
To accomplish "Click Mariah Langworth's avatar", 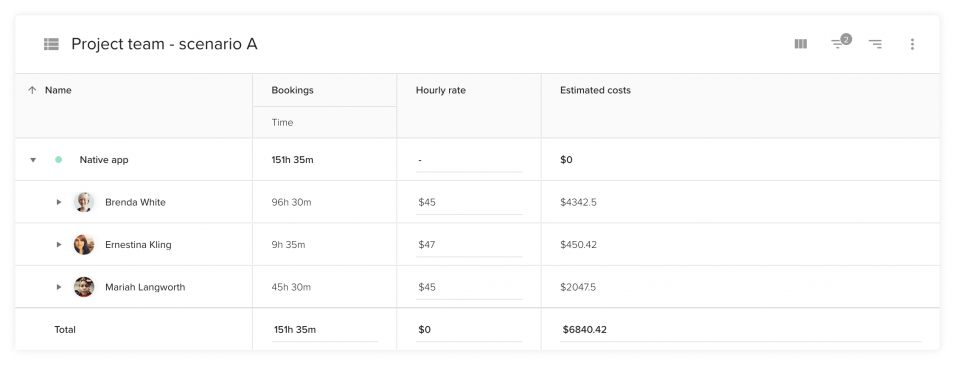I will pos(84,286).
